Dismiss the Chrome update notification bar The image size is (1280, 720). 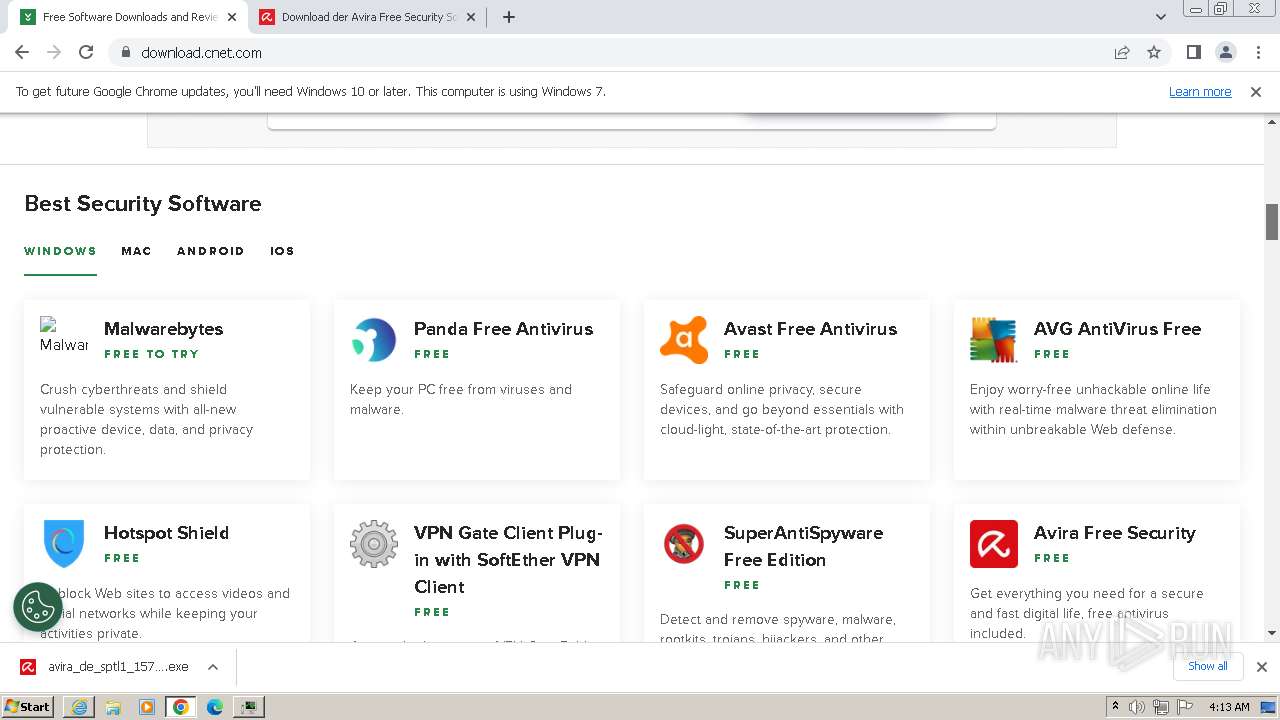[x=1256, y=91]
